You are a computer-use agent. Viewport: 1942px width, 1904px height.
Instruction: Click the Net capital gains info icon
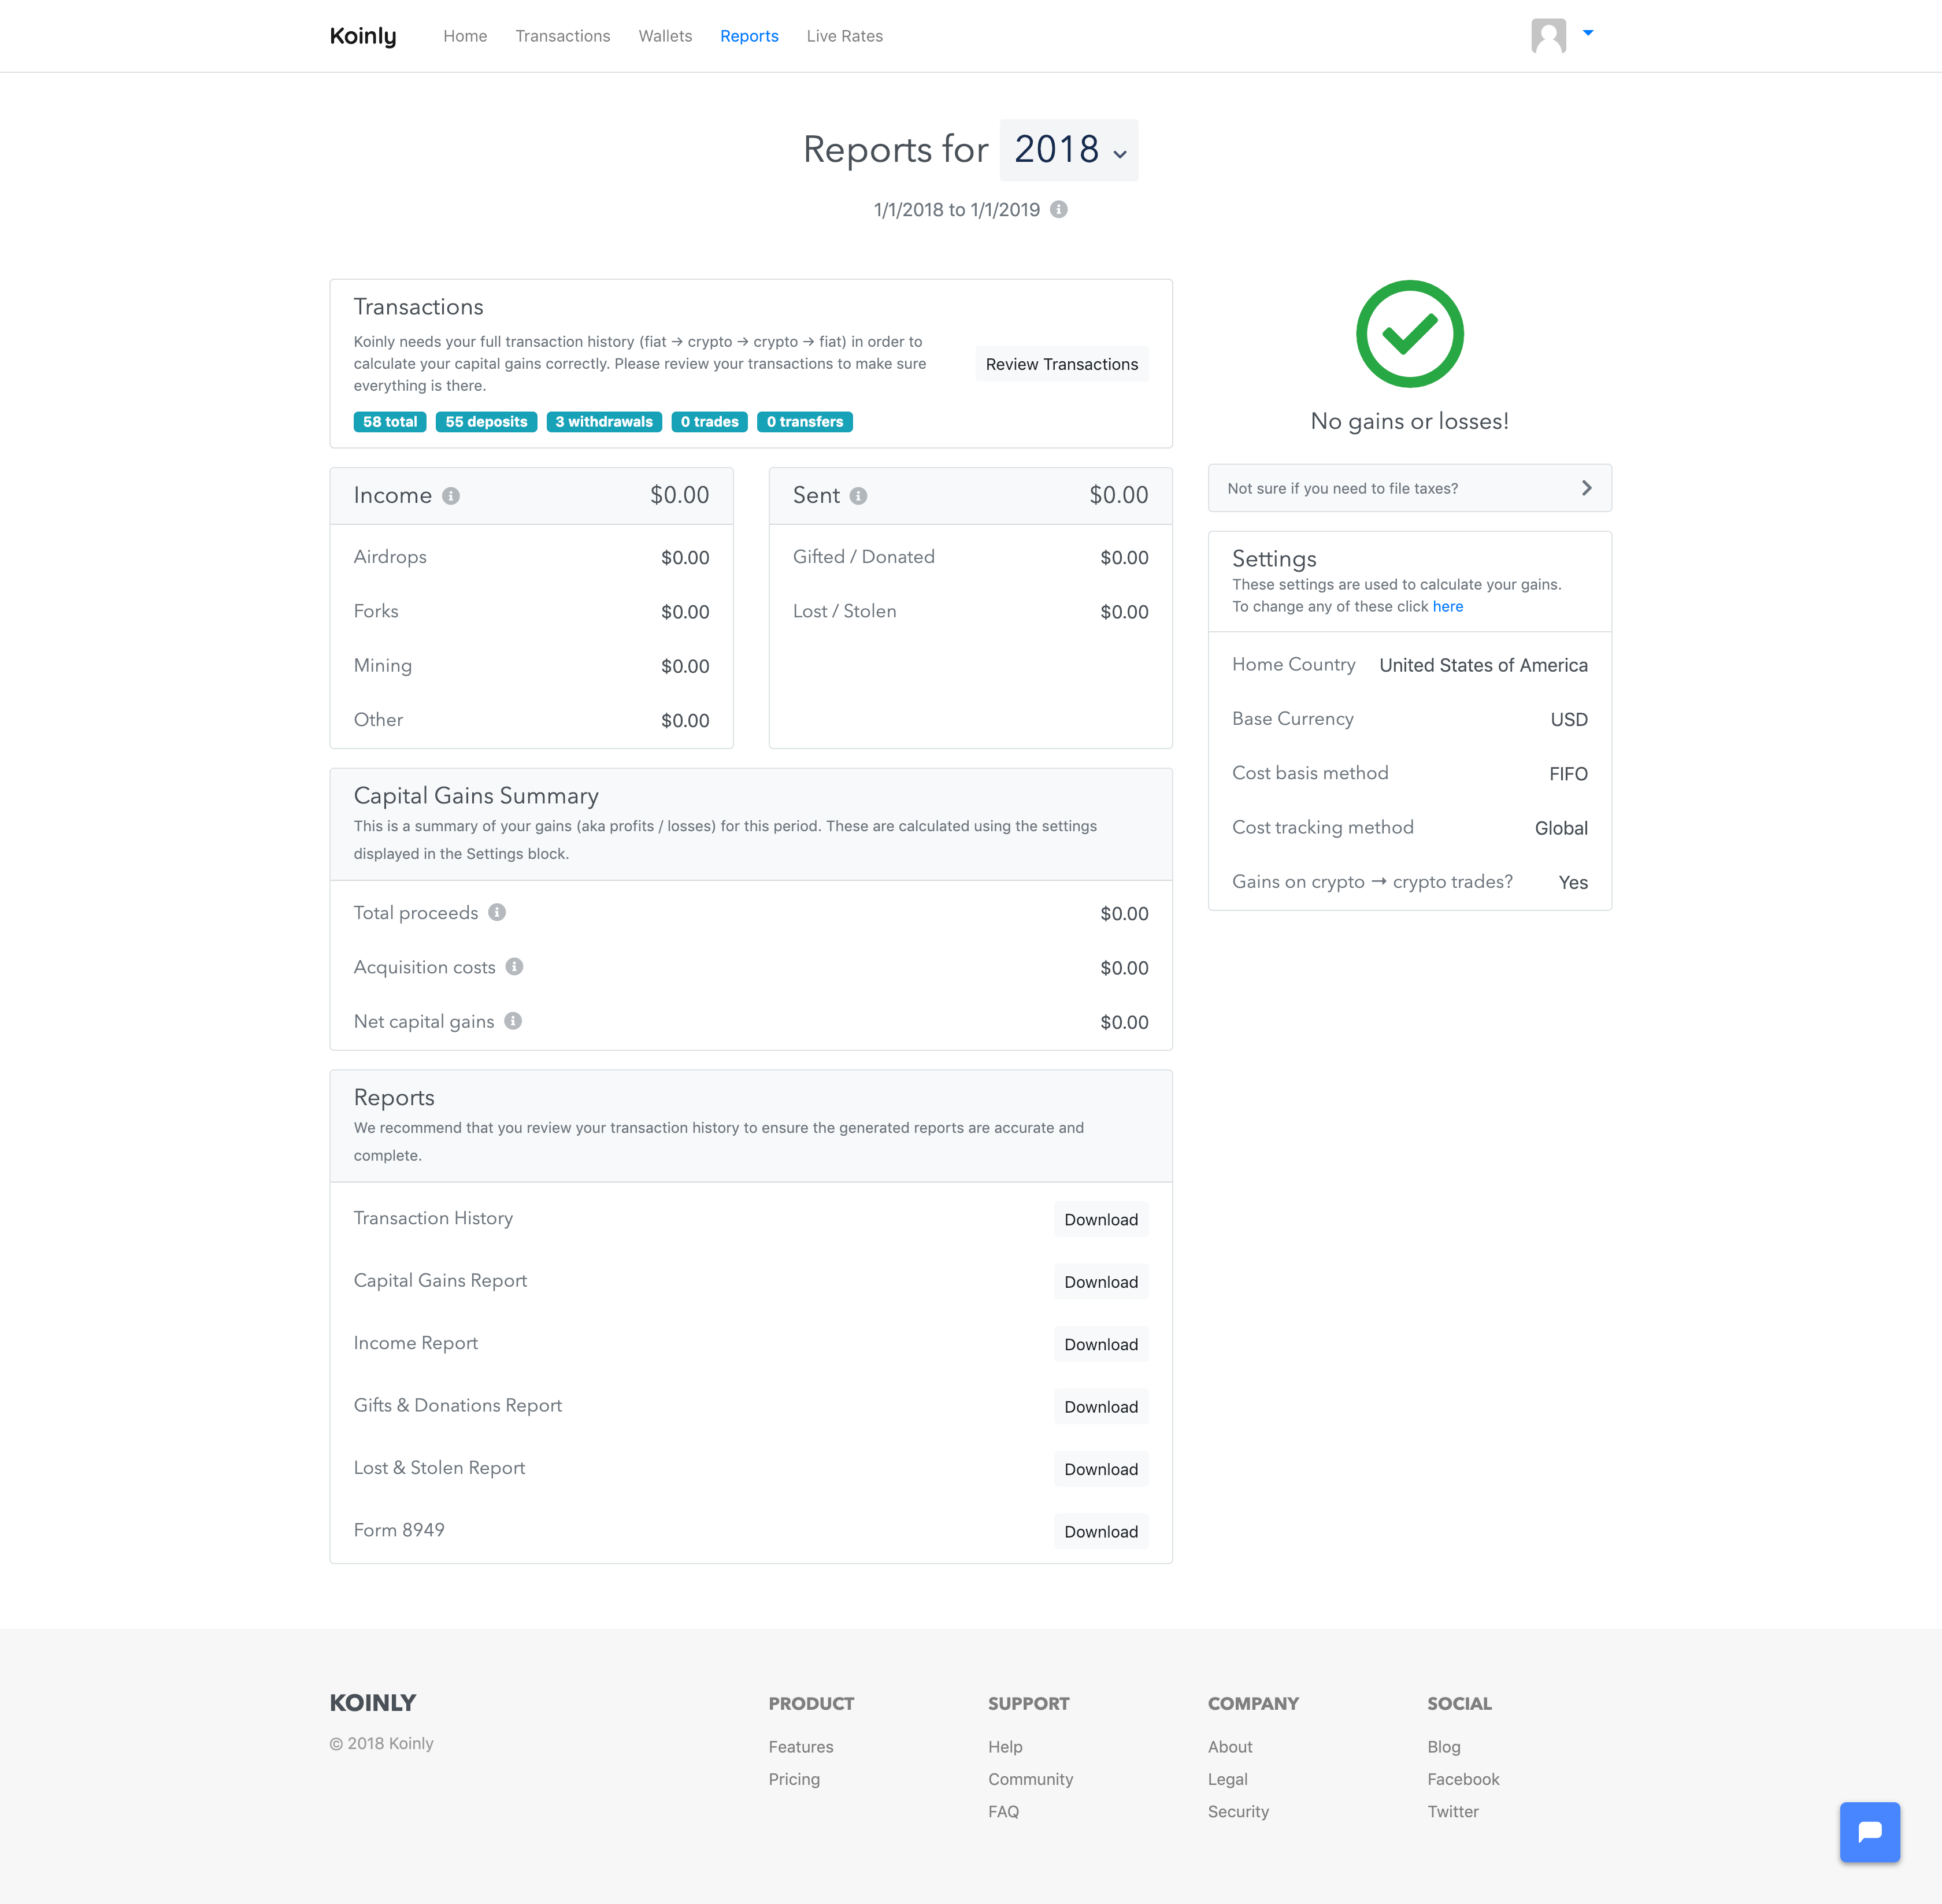513,1020
